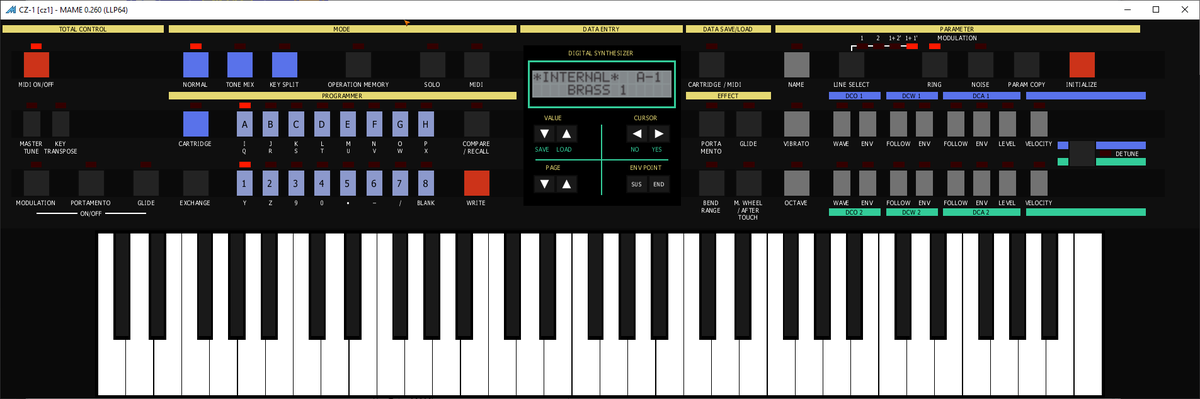Image resolution: width=1200 pixels, height=399 pixels.
Task: Click the Cartridge / MIDI data save button
Action: tap(712, 65)
